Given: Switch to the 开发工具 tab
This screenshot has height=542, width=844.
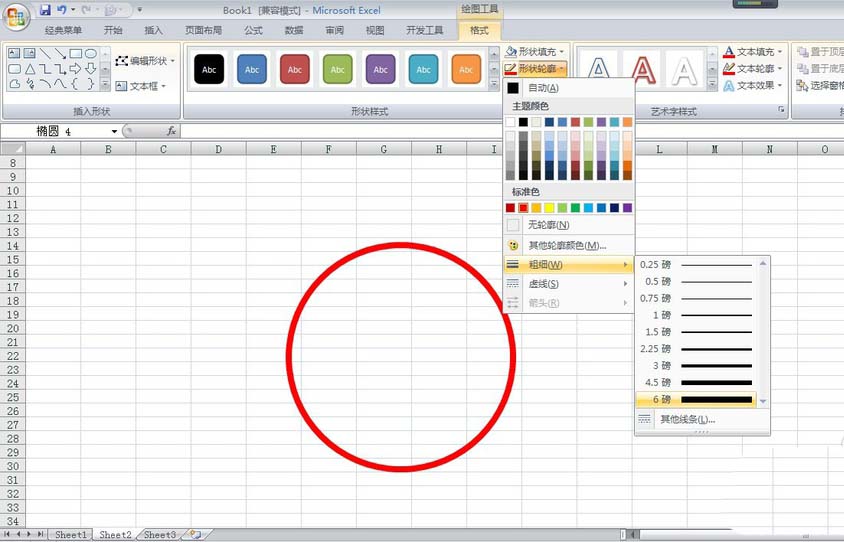Looking at the screenshot, I should tap(425, 30).
